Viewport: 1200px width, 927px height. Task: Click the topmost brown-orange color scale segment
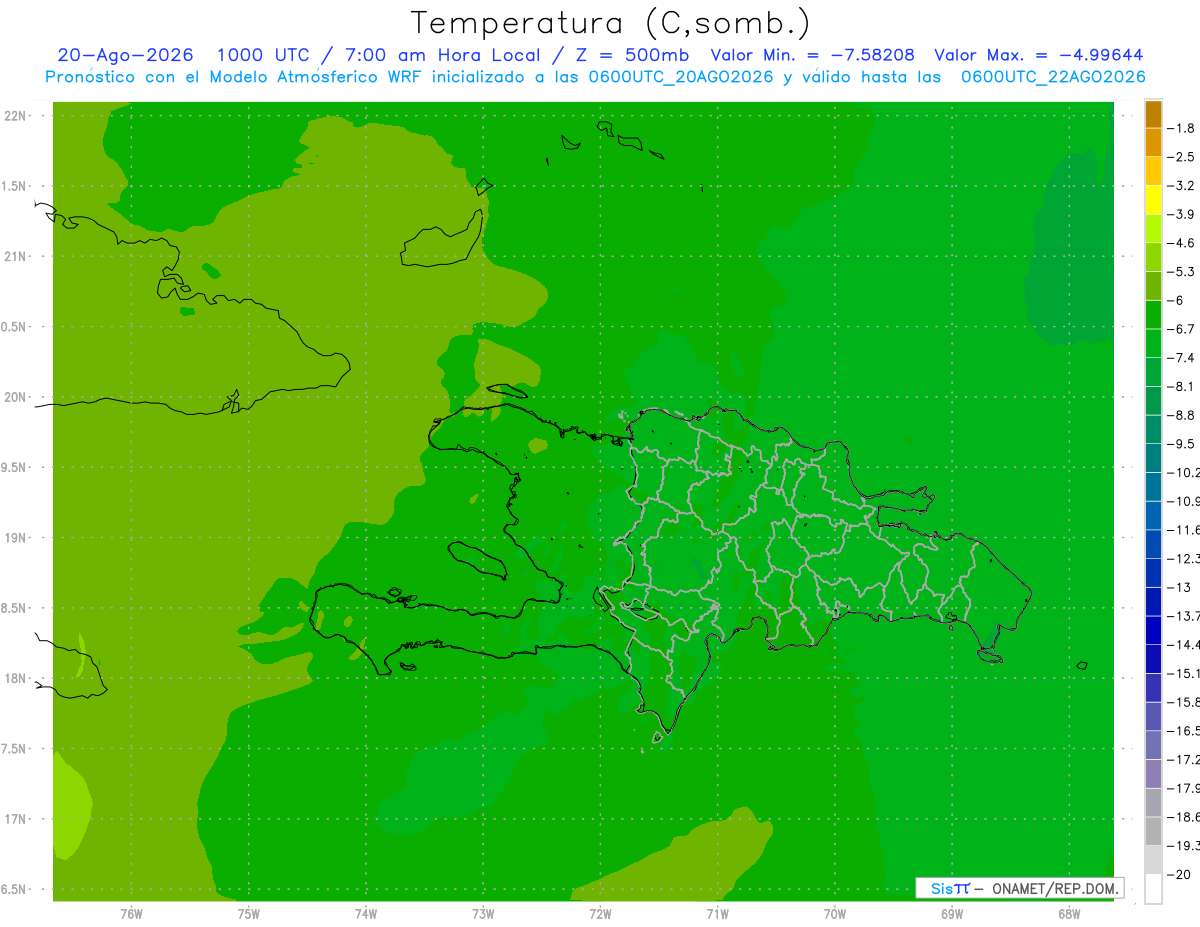click(x=1153, y=114)
